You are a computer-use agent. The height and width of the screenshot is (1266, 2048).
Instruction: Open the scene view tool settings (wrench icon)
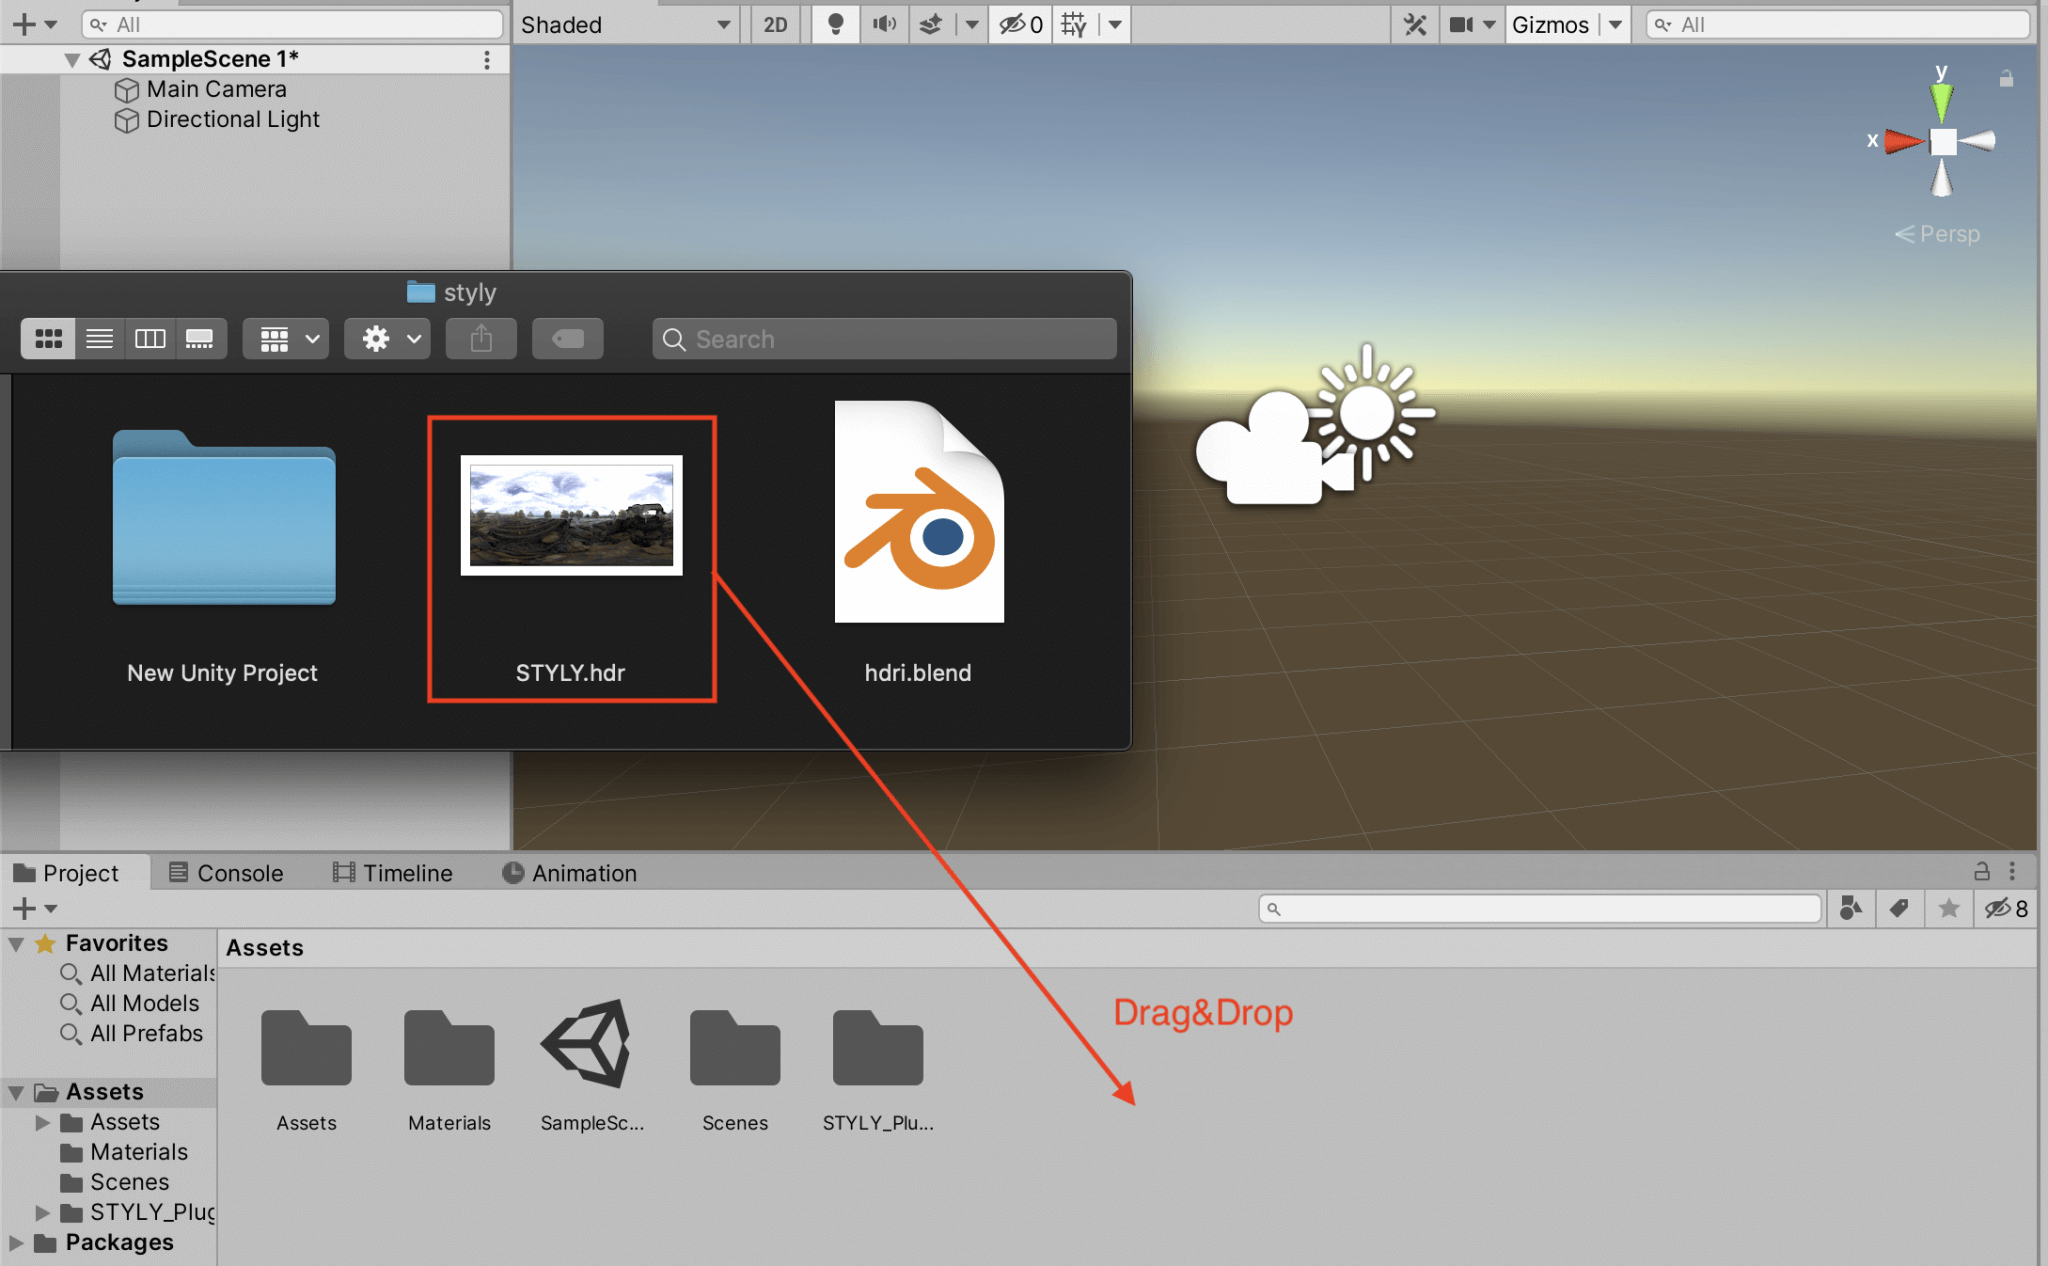(1415, 24)
